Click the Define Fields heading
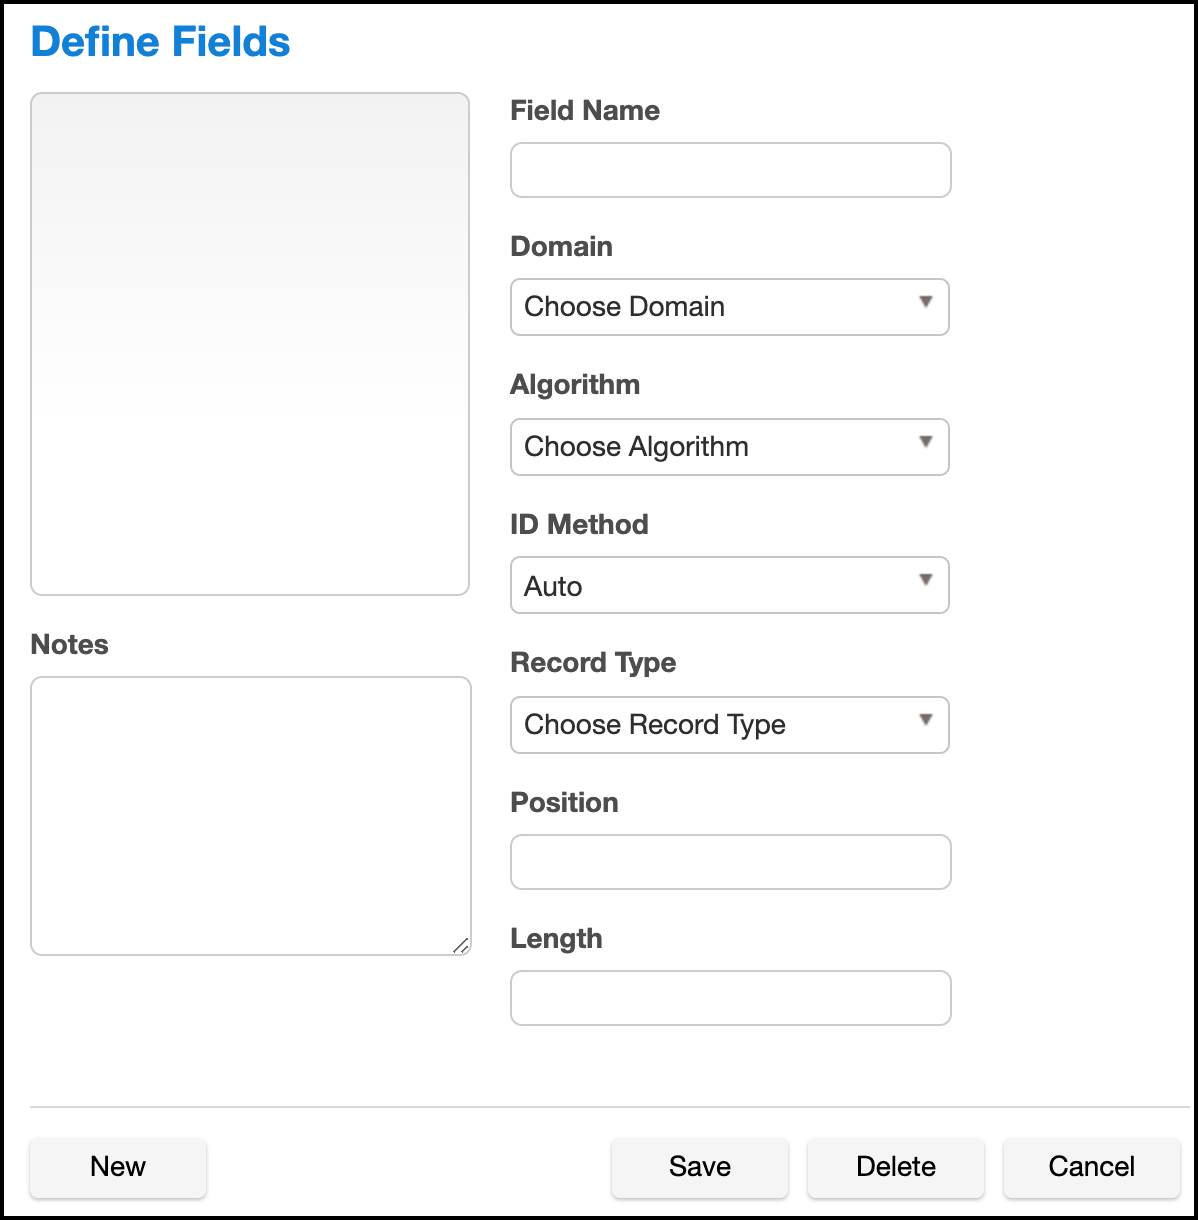The height and width of the screenshot is (1220, 1198). pyautogui.click(x=160, y=42)
